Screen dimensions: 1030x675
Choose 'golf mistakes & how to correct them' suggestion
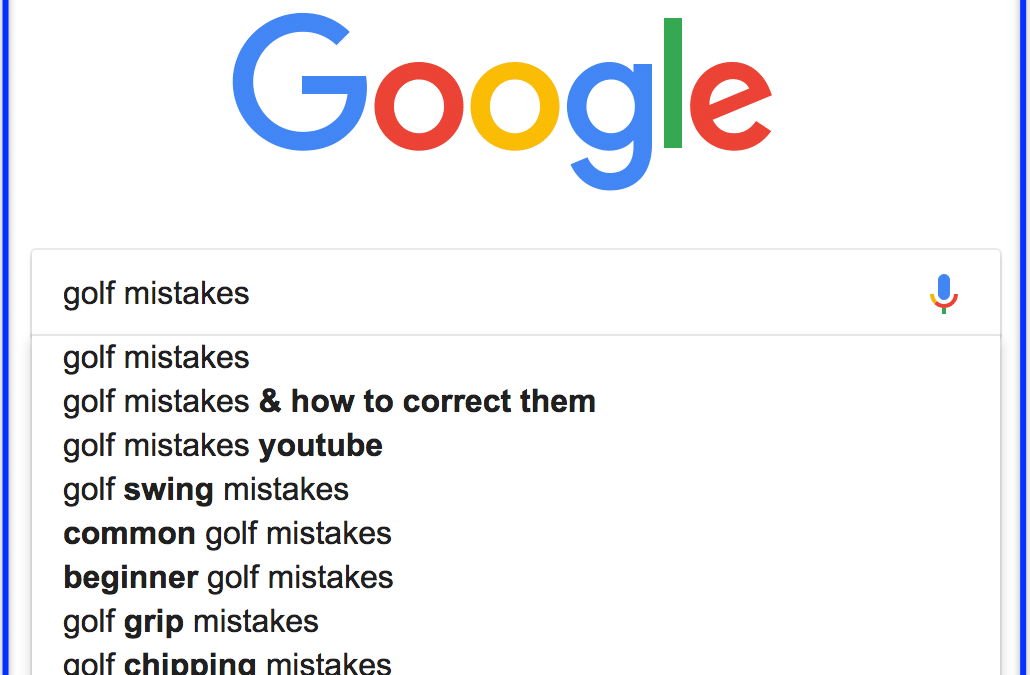[516, 402]
